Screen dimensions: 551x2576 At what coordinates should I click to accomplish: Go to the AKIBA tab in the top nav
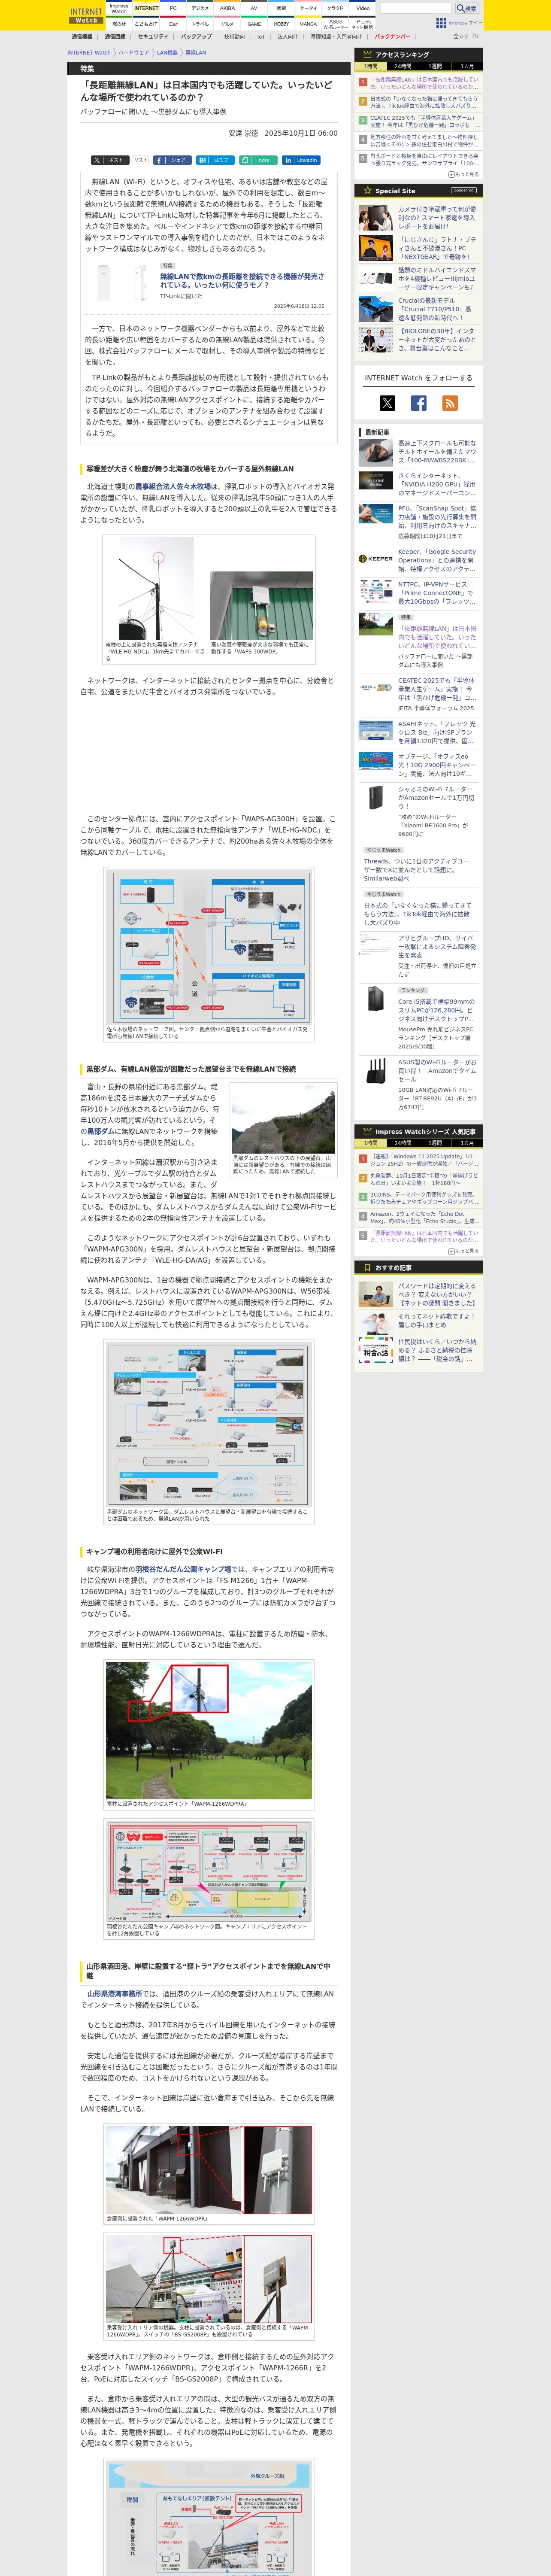[227, 8]
